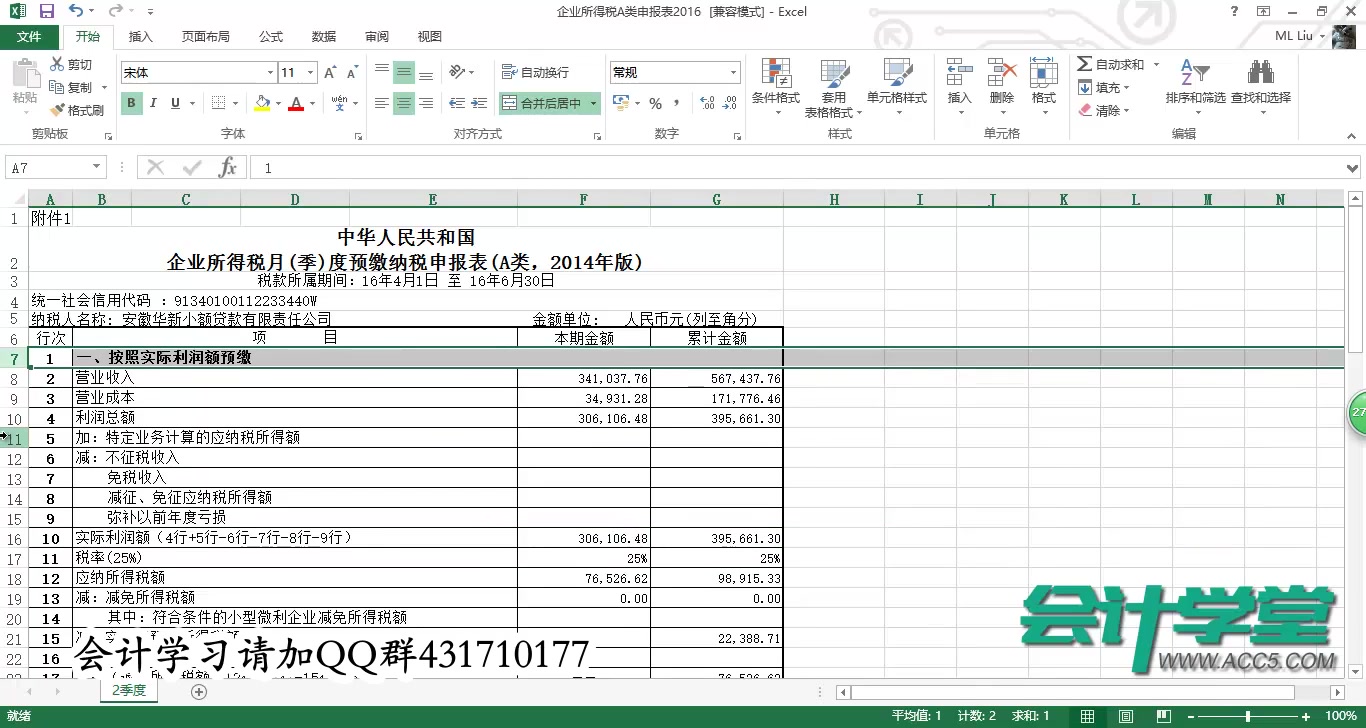Select the 2季度 sheet tab

(x=128, y=690)
